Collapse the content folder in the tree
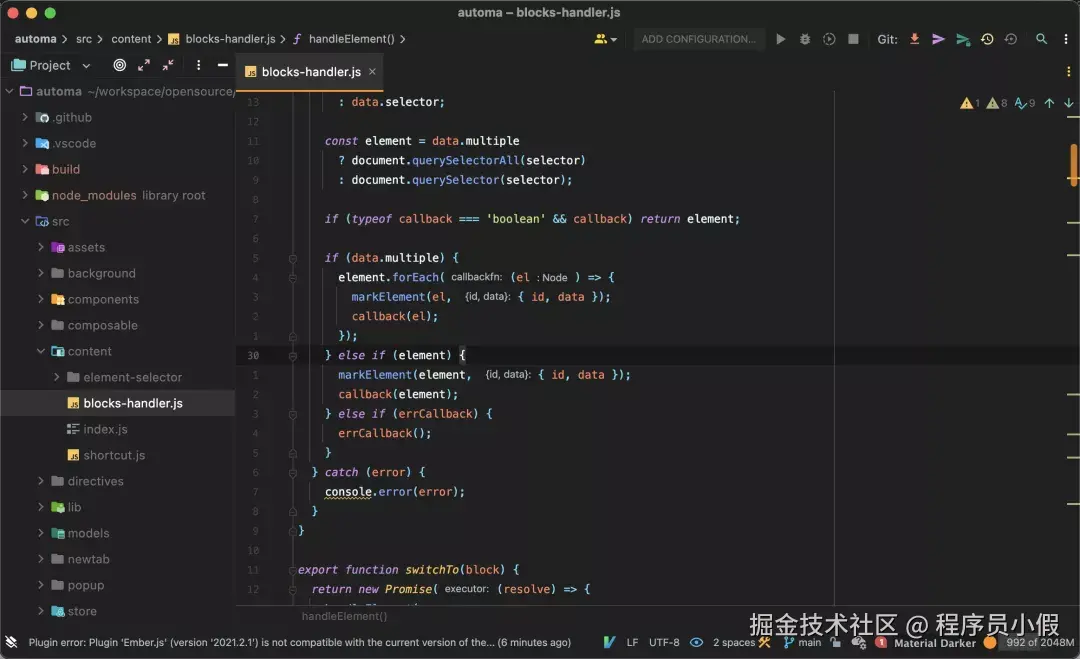Viewport: 1080px width, 659px height. point(41,351)
